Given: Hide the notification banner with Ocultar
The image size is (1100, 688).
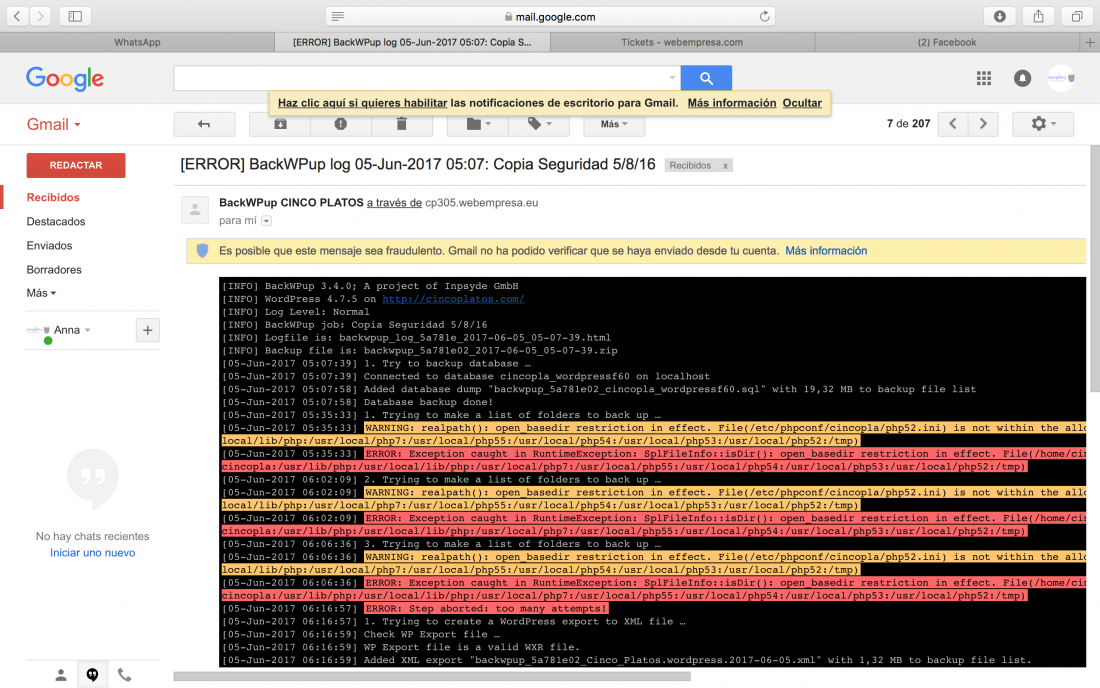Looking at the screenshot, I should [x=802, y=103].
